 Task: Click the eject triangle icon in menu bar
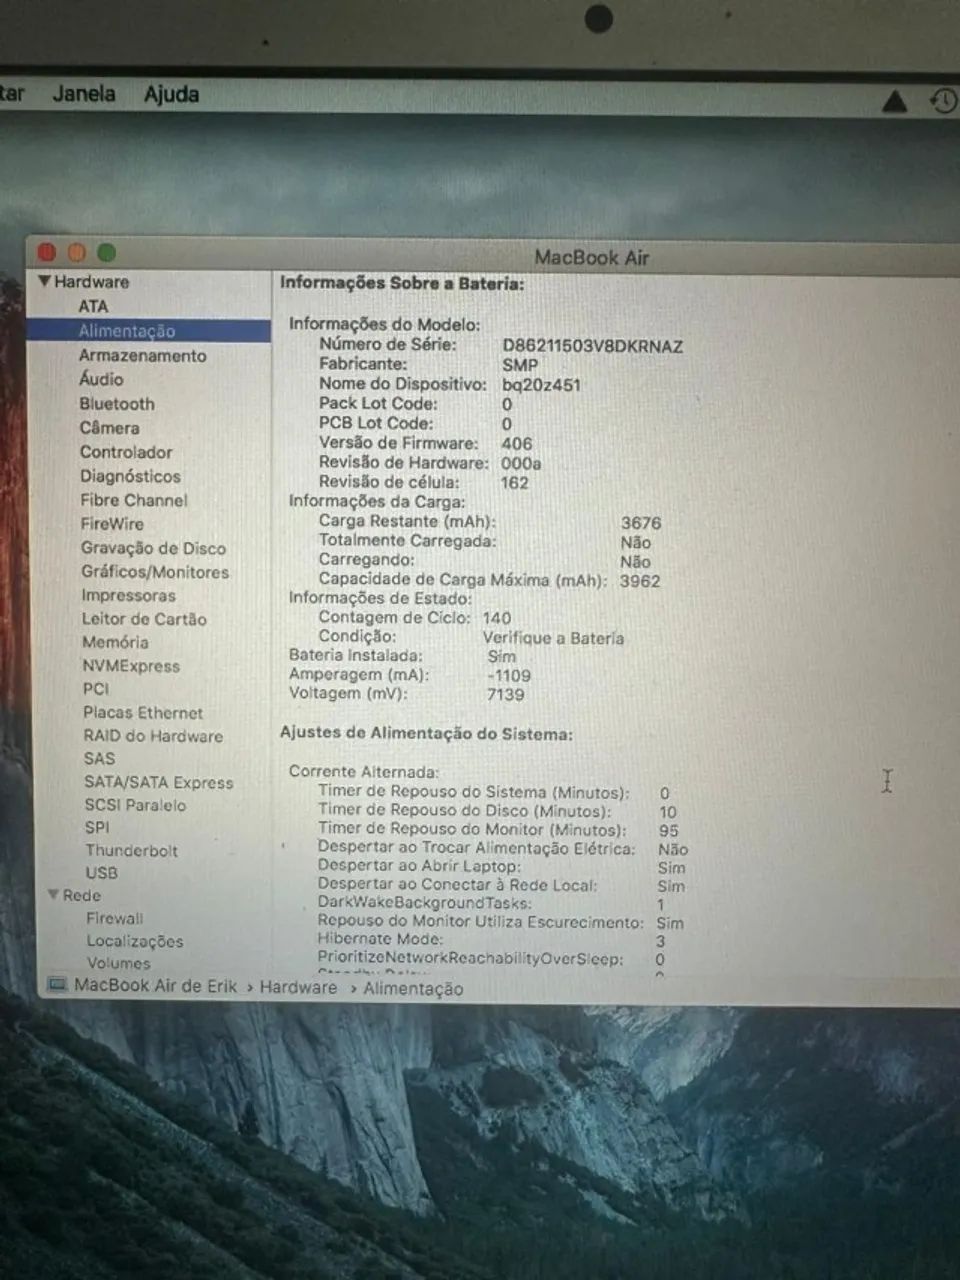(895, 100)
